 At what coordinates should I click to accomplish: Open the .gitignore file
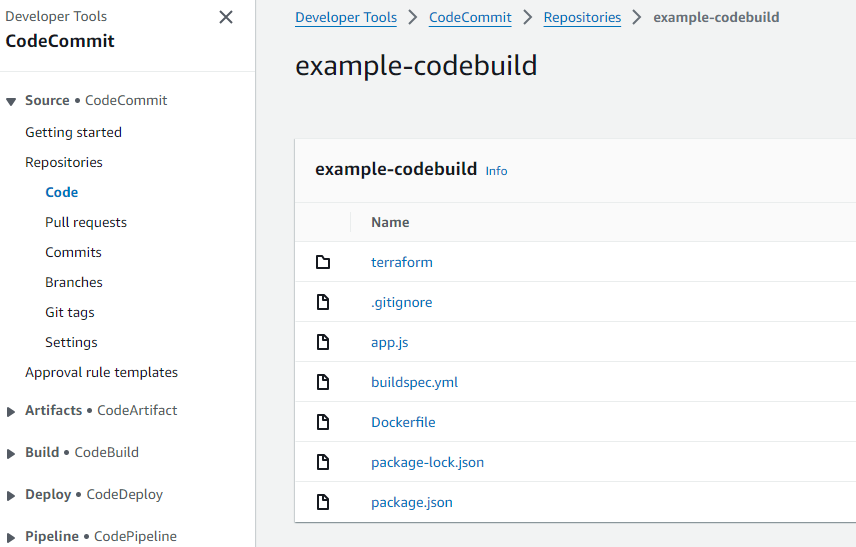pos(402,302)
